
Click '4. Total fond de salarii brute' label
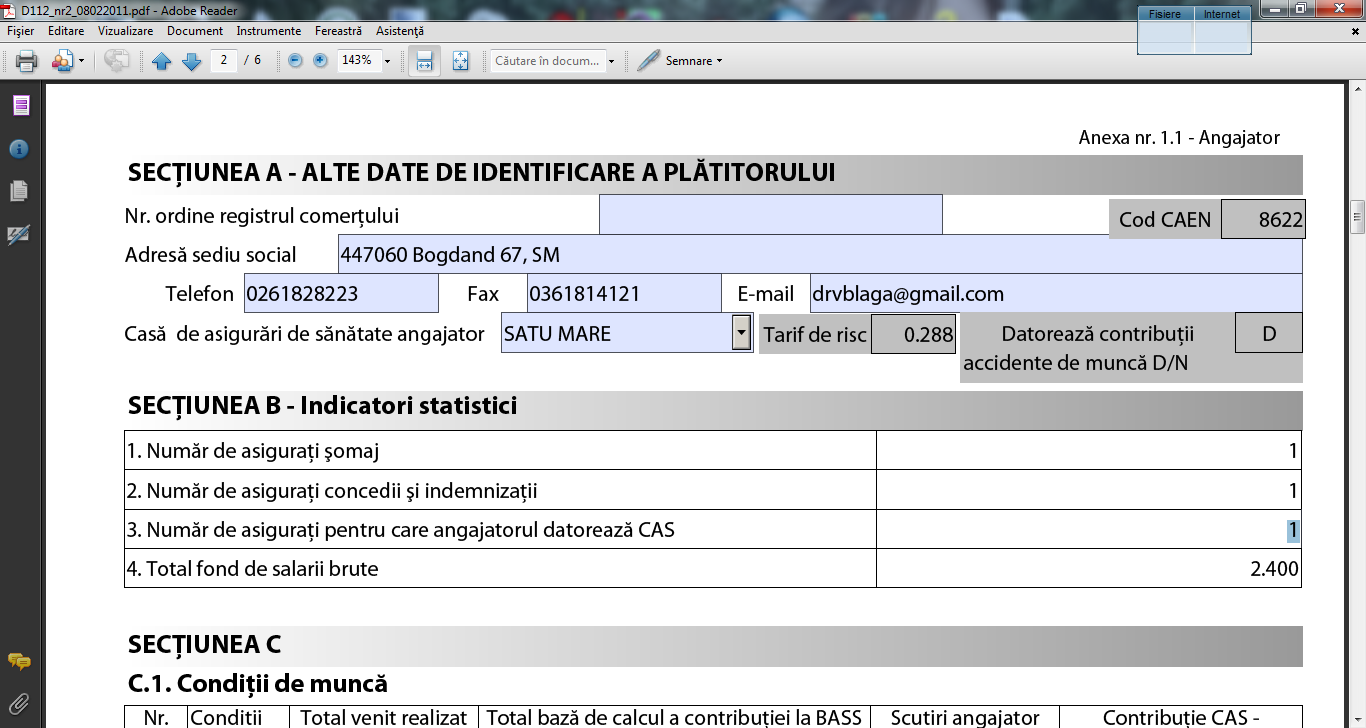point(253,569)
